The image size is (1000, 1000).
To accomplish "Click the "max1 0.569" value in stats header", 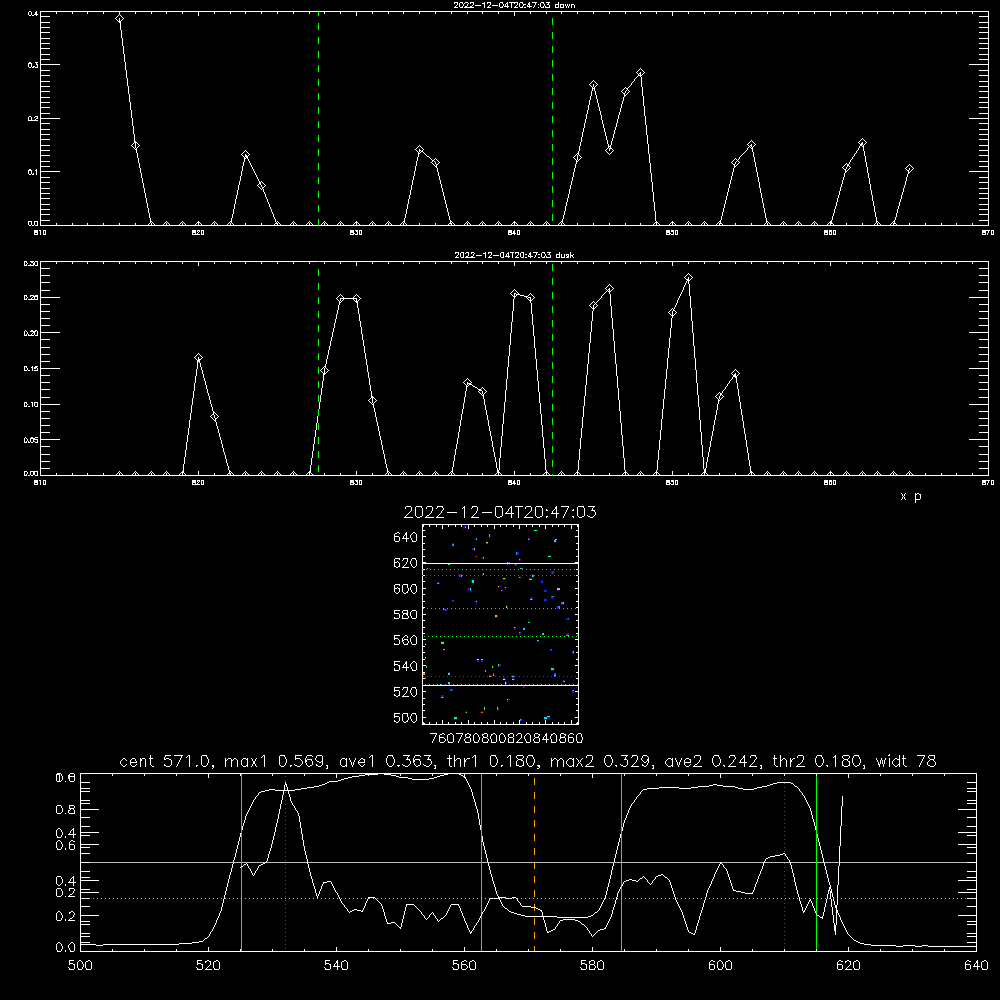I will (x=277, y=761).
